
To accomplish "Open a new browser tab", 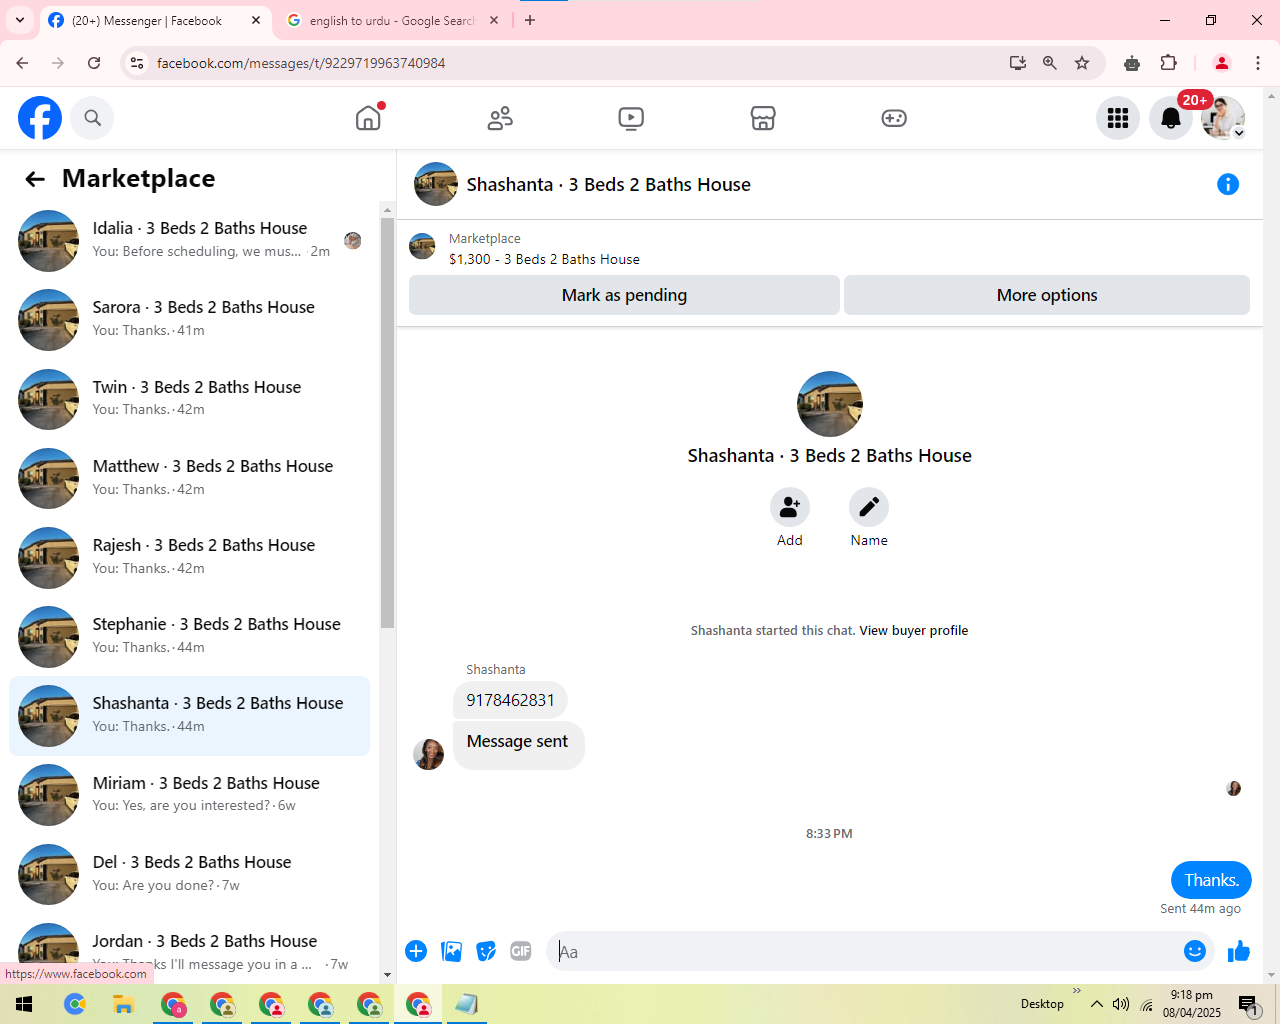I will coord(530,20).
